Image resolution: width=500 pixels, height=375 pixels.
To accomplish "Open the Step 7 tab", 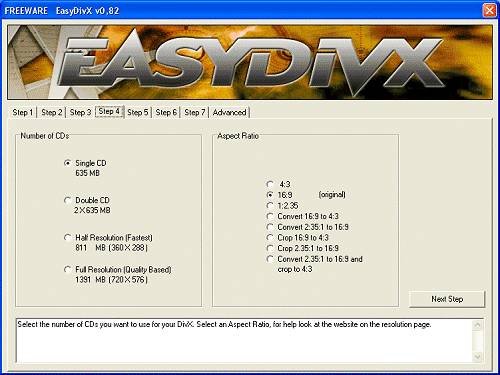I will [x=195, y=112].
